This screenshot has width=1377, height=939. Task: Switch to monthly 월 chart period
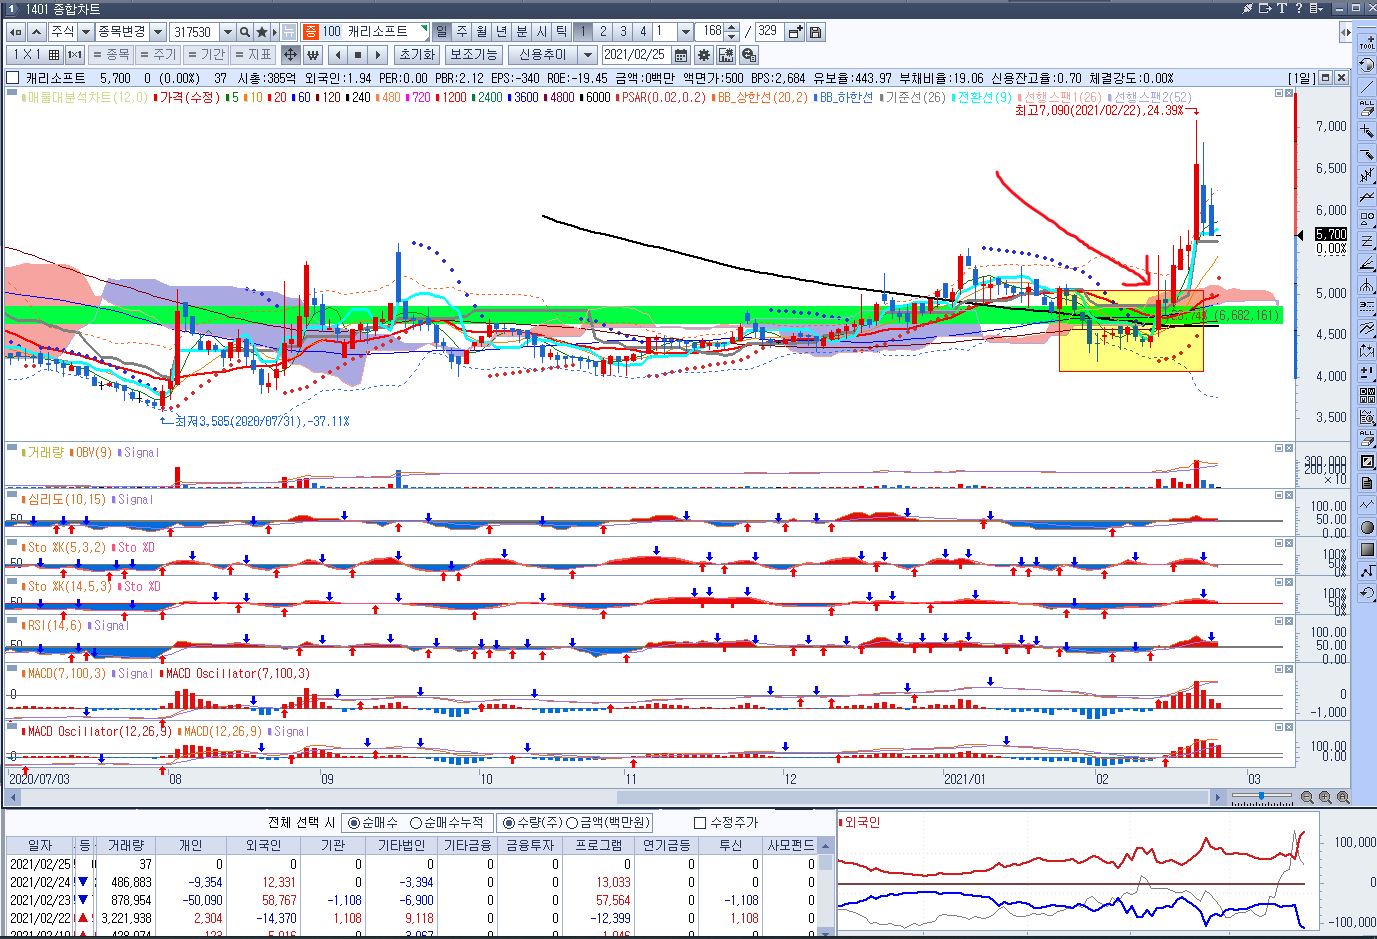coord(481,32)
